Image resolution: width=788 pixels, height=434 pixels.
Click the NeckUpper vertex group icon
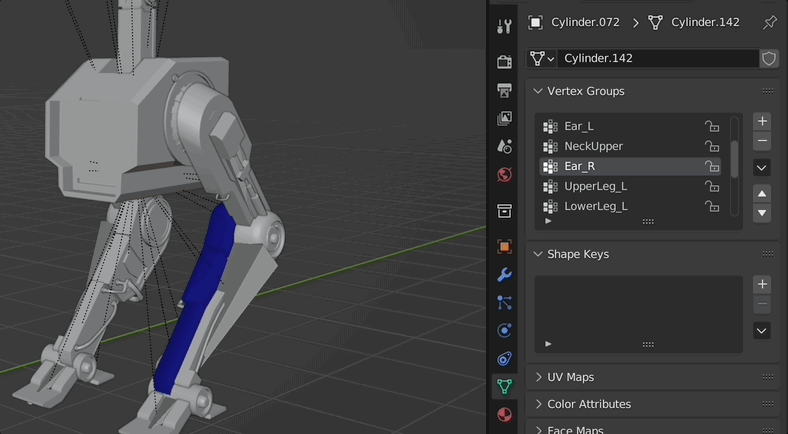[551, 146]
